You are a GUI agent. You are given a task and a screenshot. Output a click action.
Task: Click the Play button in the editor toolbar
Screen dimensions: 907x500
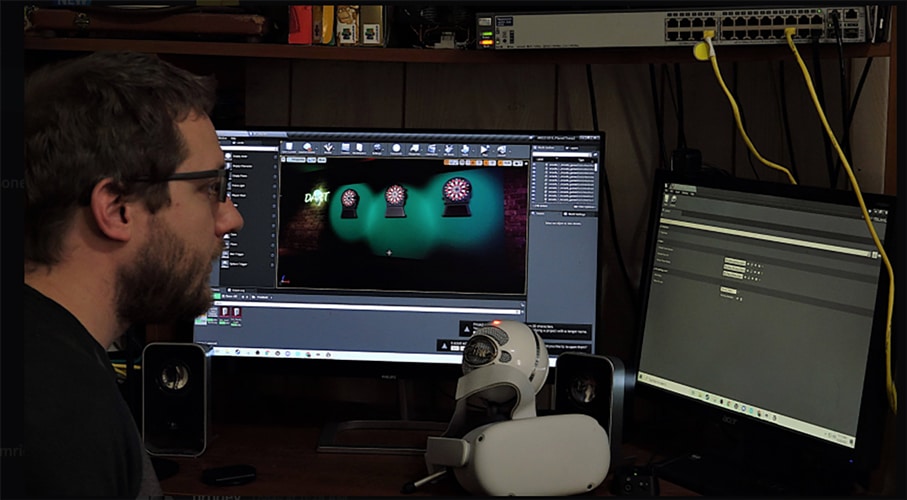[484, 148]
